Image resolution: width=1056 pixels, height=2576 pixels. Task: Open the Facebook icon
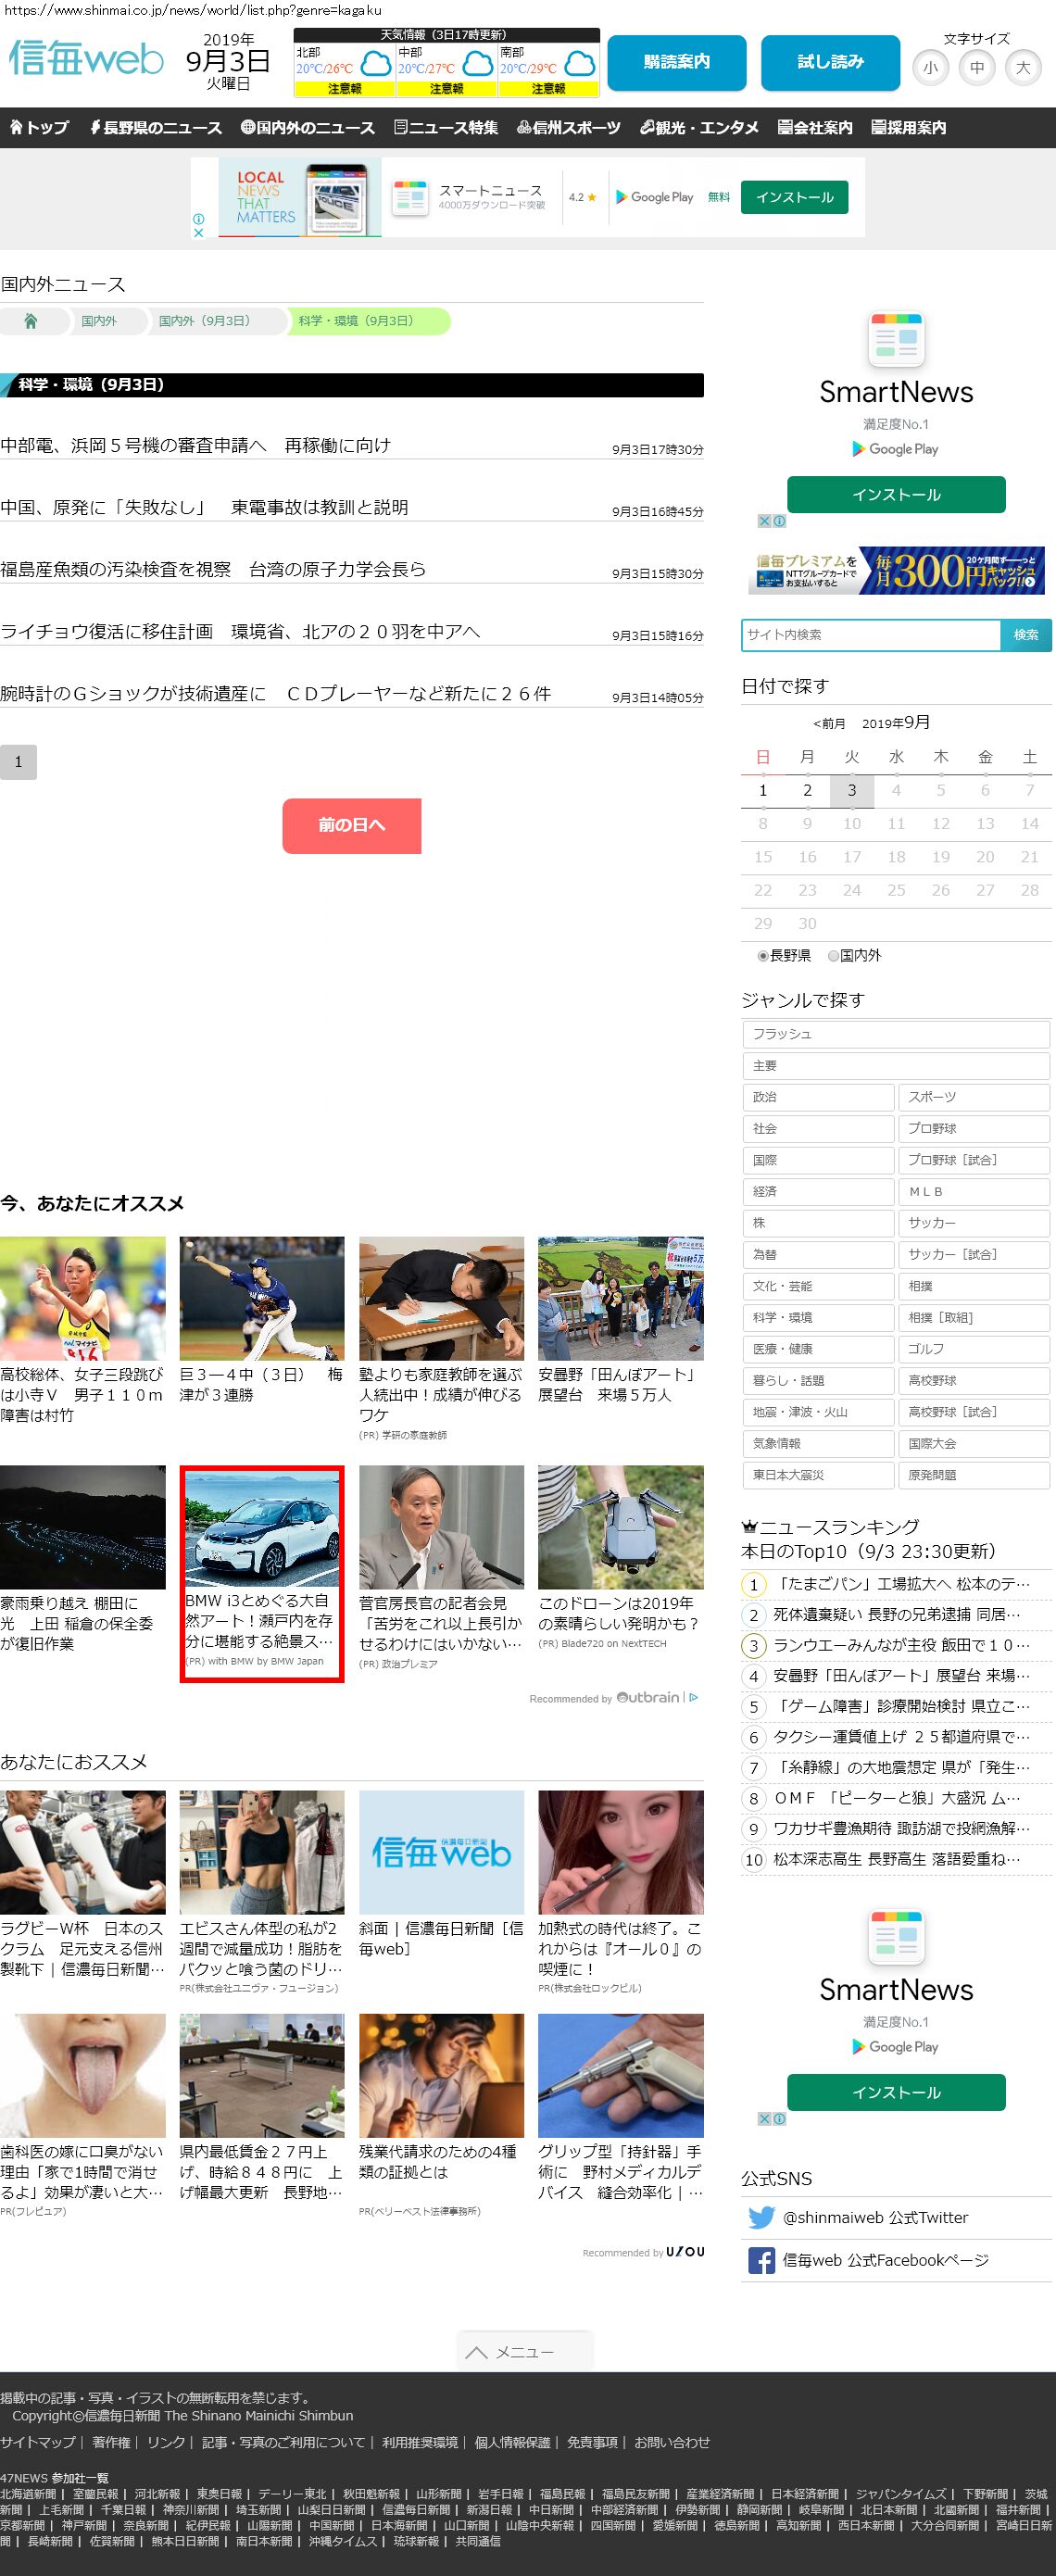[x=761, y=2260]
